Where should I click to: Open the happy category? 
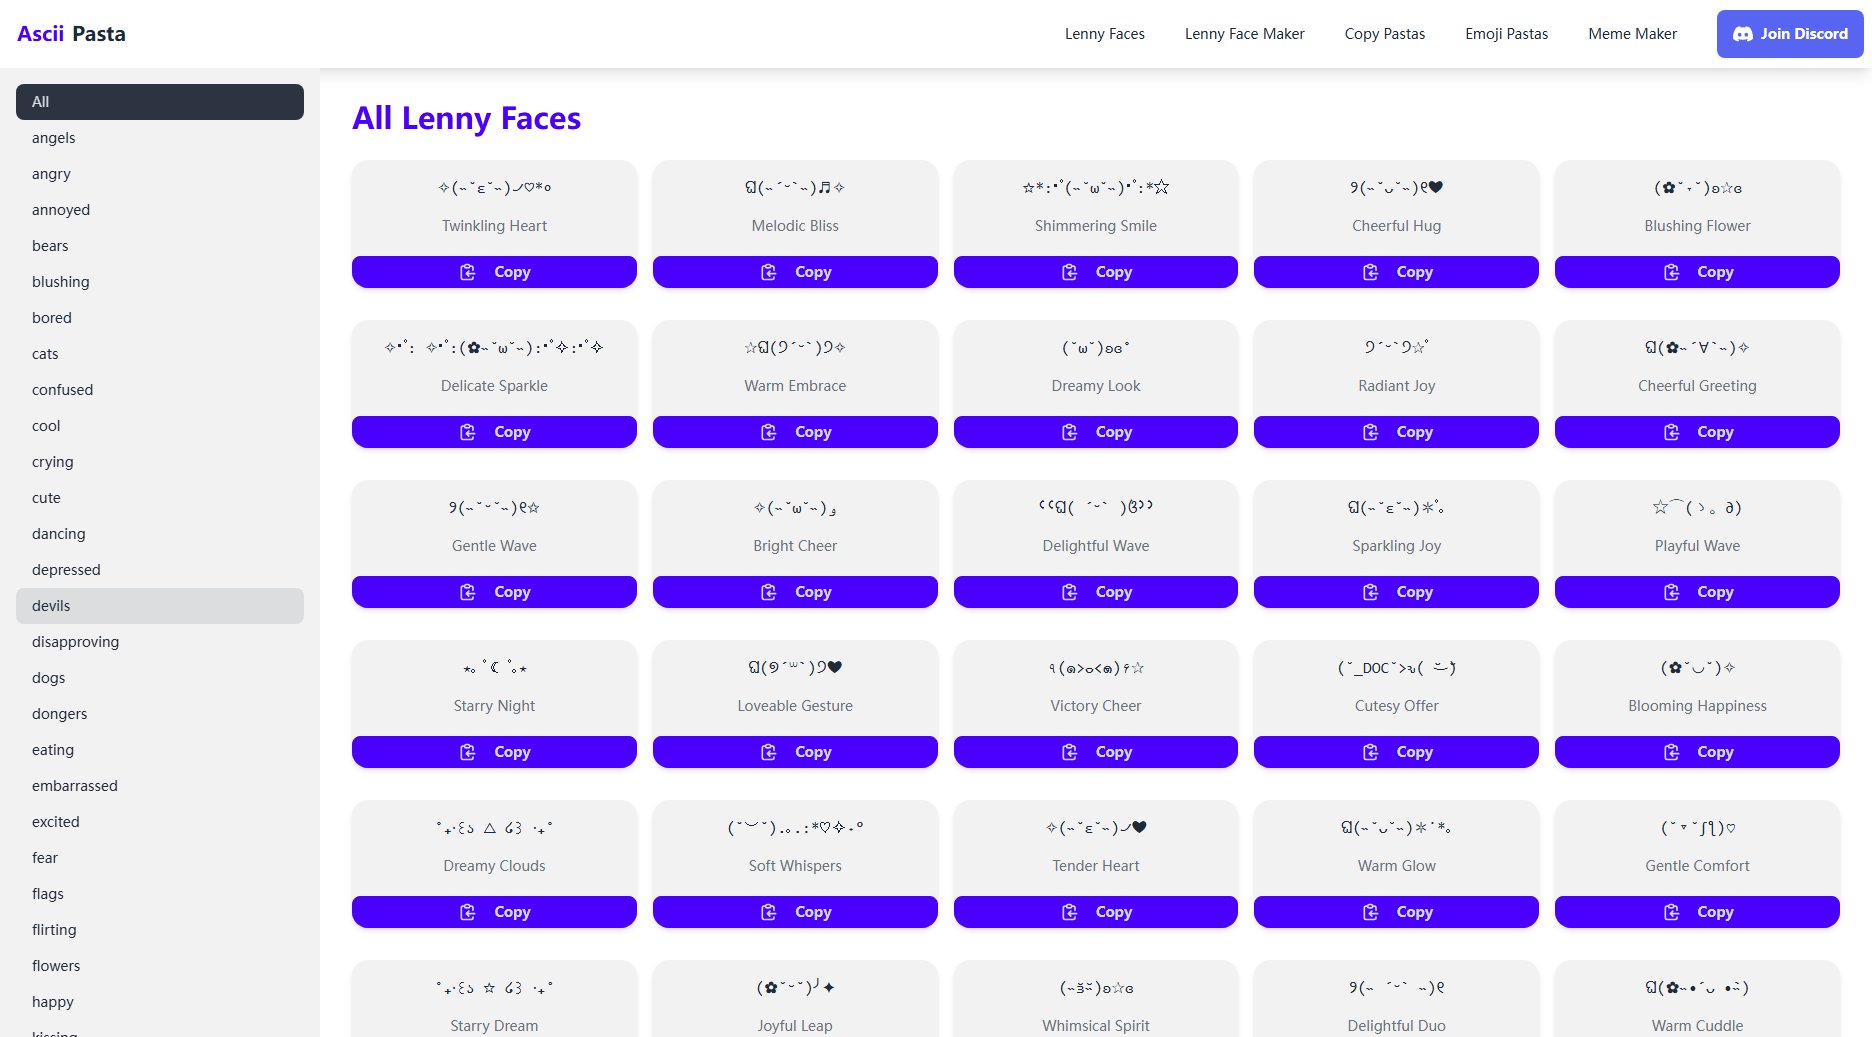[160, 1002]
